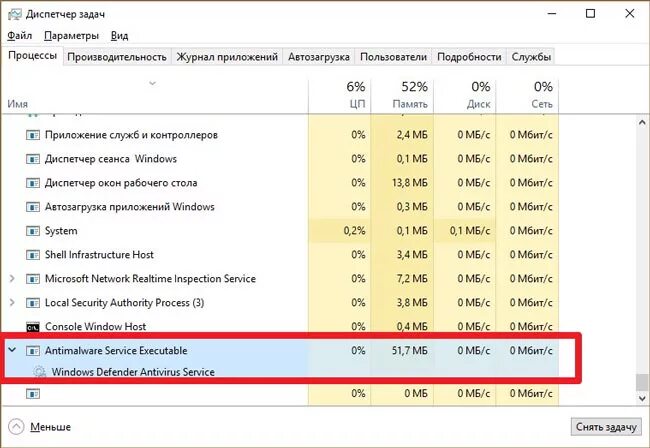Click icon of the unnamed bottom process
Viewport: 650px width, 448px height.
33,394
